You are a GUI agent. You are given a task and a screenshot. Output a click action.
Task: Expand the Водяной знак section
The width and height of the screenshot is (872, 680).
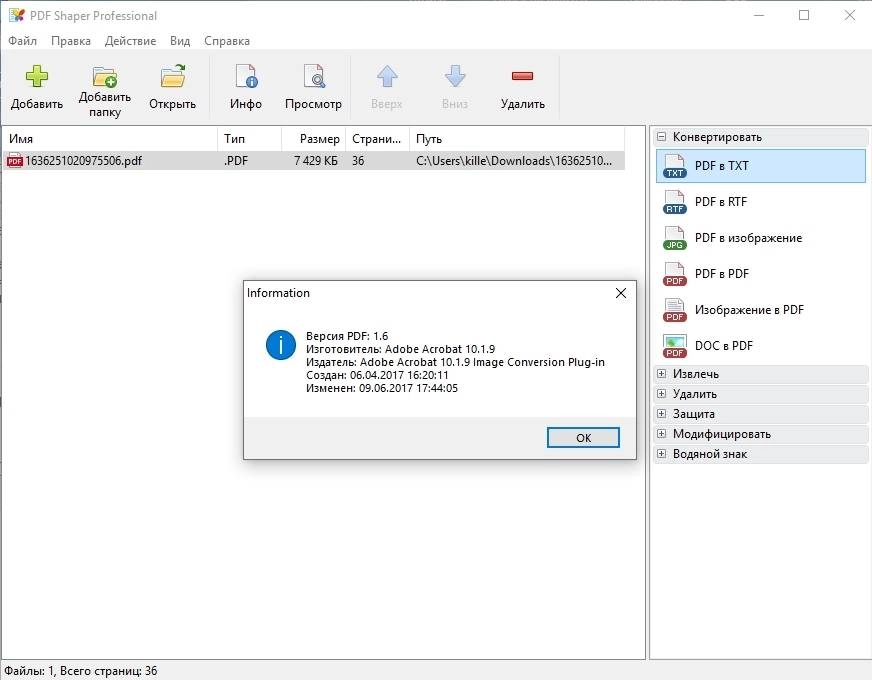(661, 454)
